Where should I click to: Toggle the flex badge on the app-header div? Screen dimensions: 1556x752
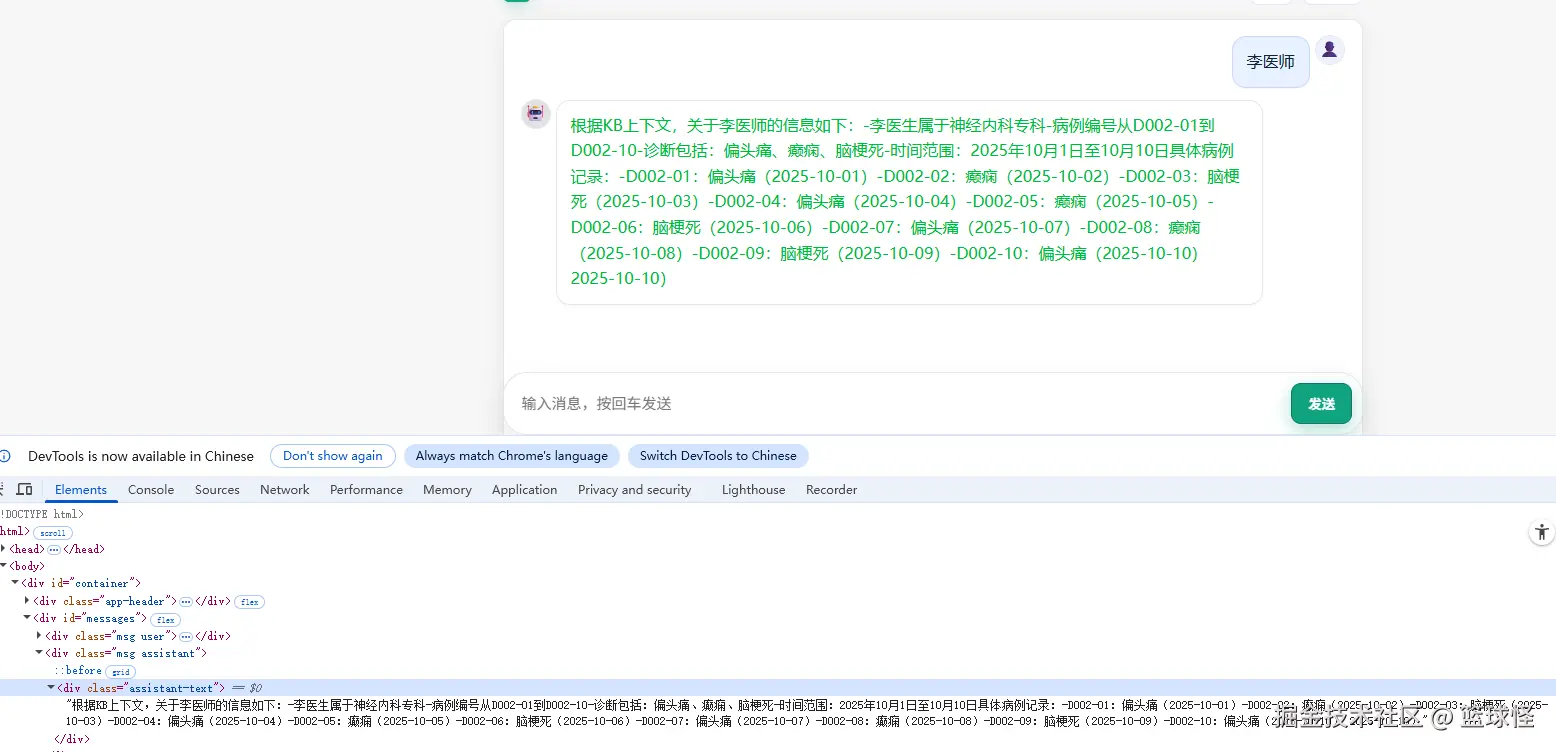(x=249, y=601)
